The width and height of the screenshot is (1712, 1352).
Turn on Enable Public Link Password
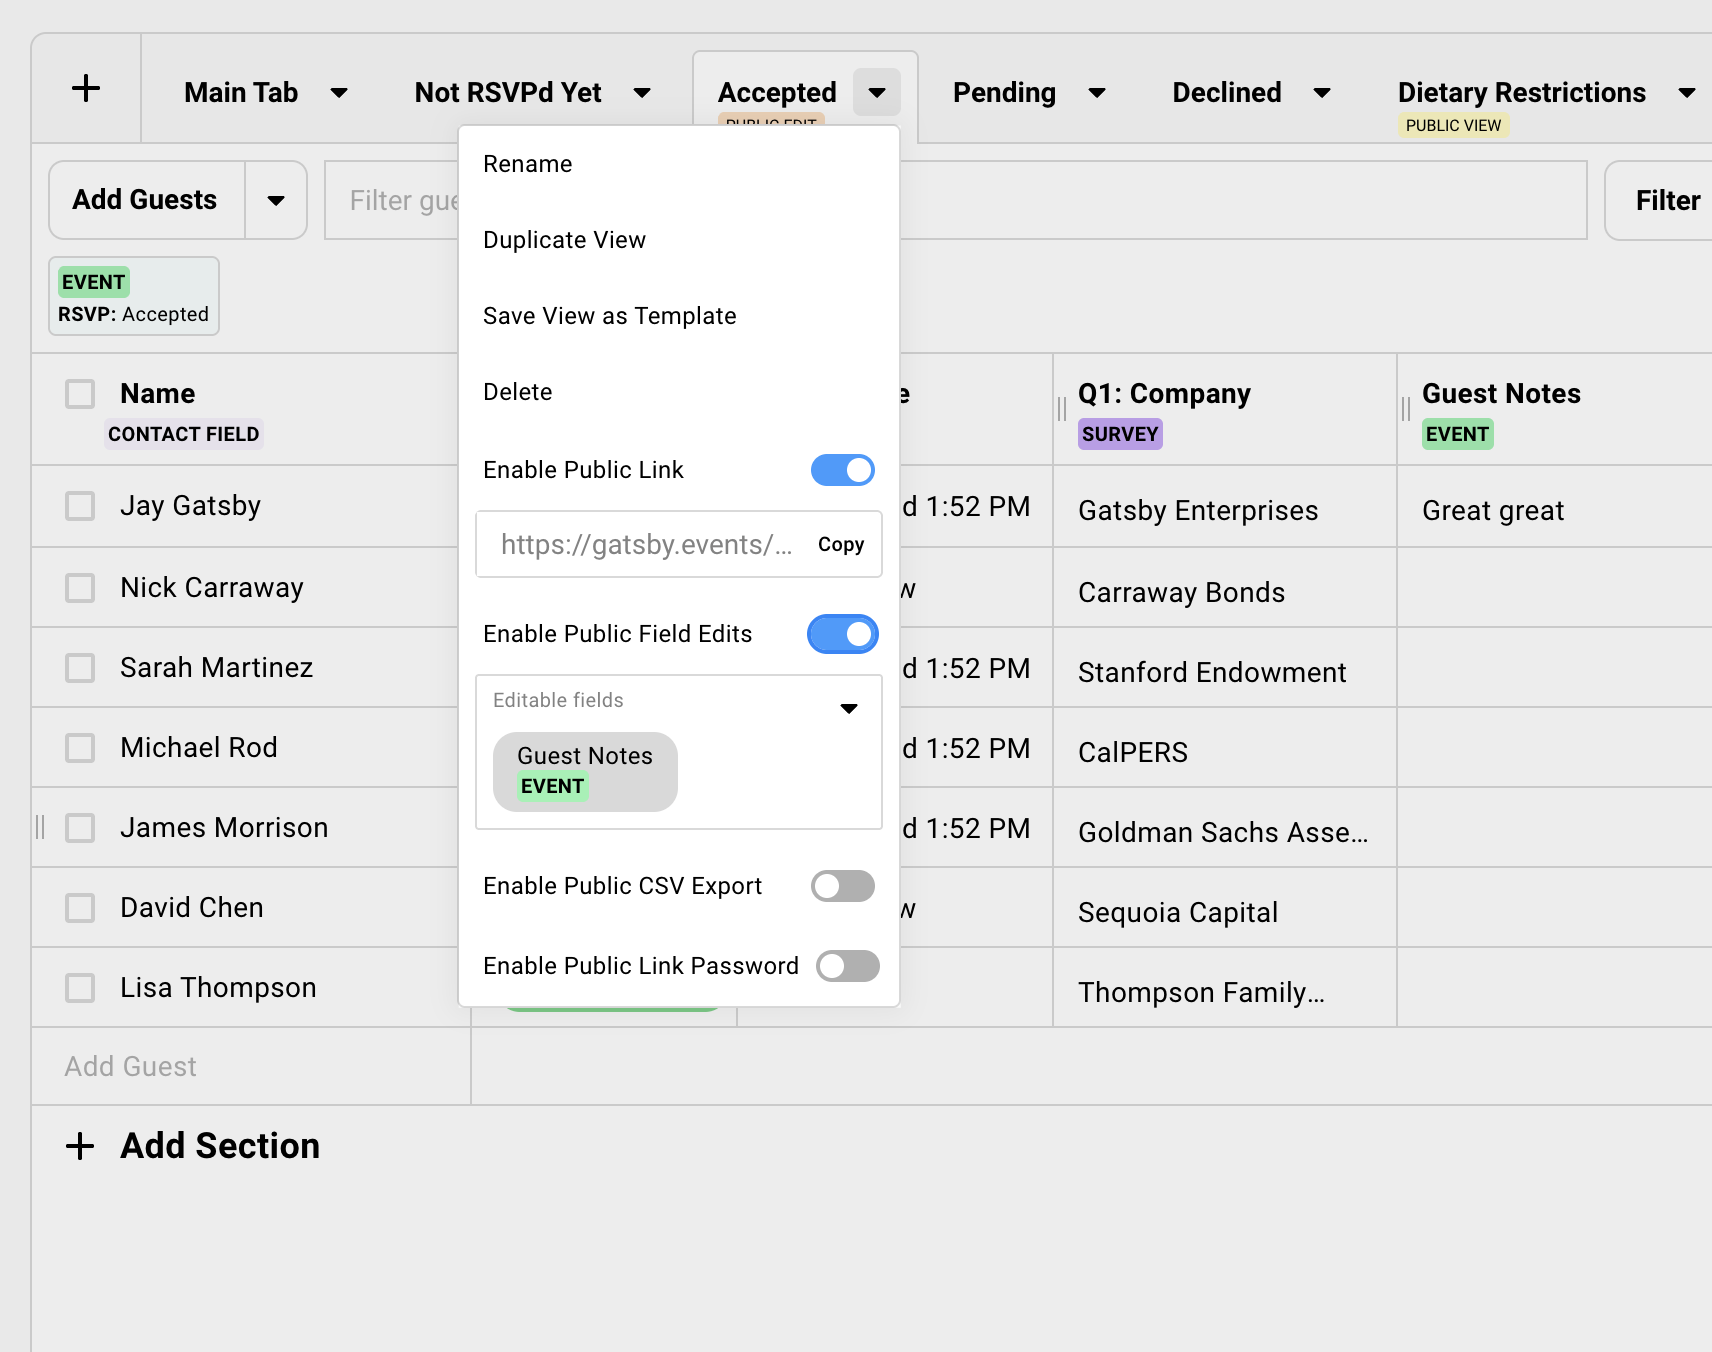pos(846,966)
